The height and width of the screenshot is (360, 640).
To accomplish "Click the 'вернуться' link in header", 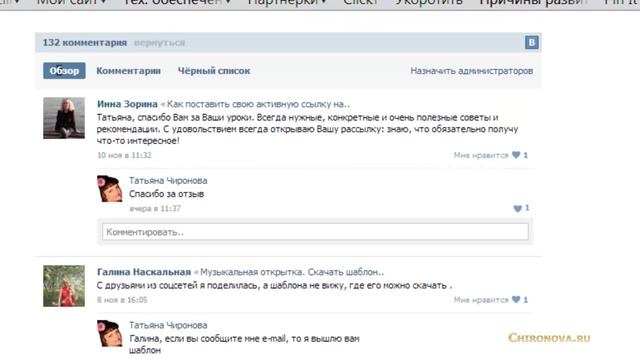I will (160, 42).
